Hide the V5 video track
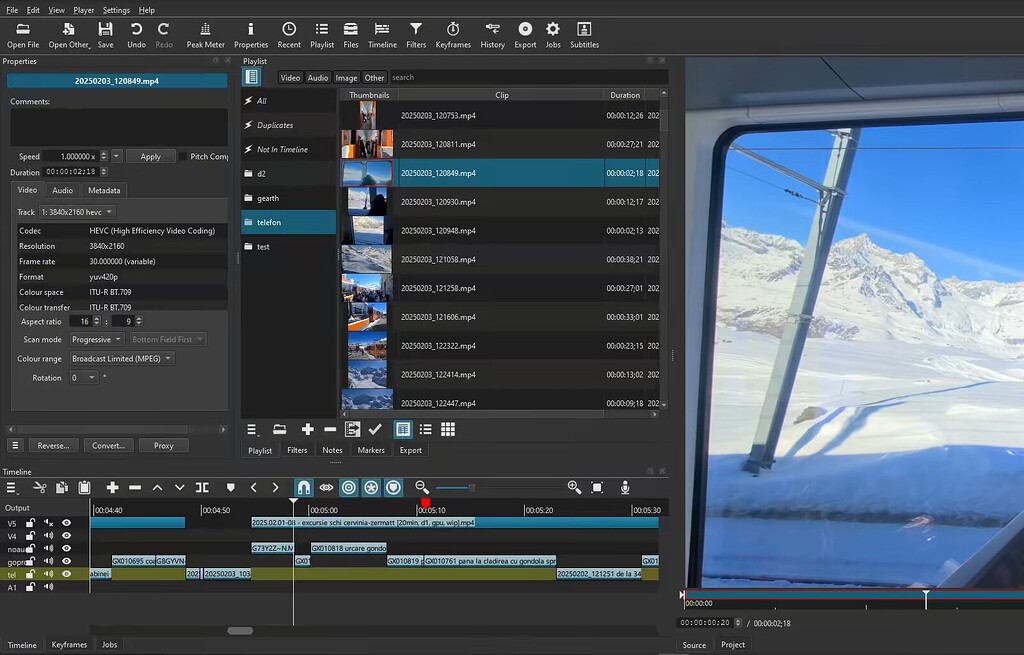The height and width of the screenshot is (655, 1024). [x=66, y=521]
